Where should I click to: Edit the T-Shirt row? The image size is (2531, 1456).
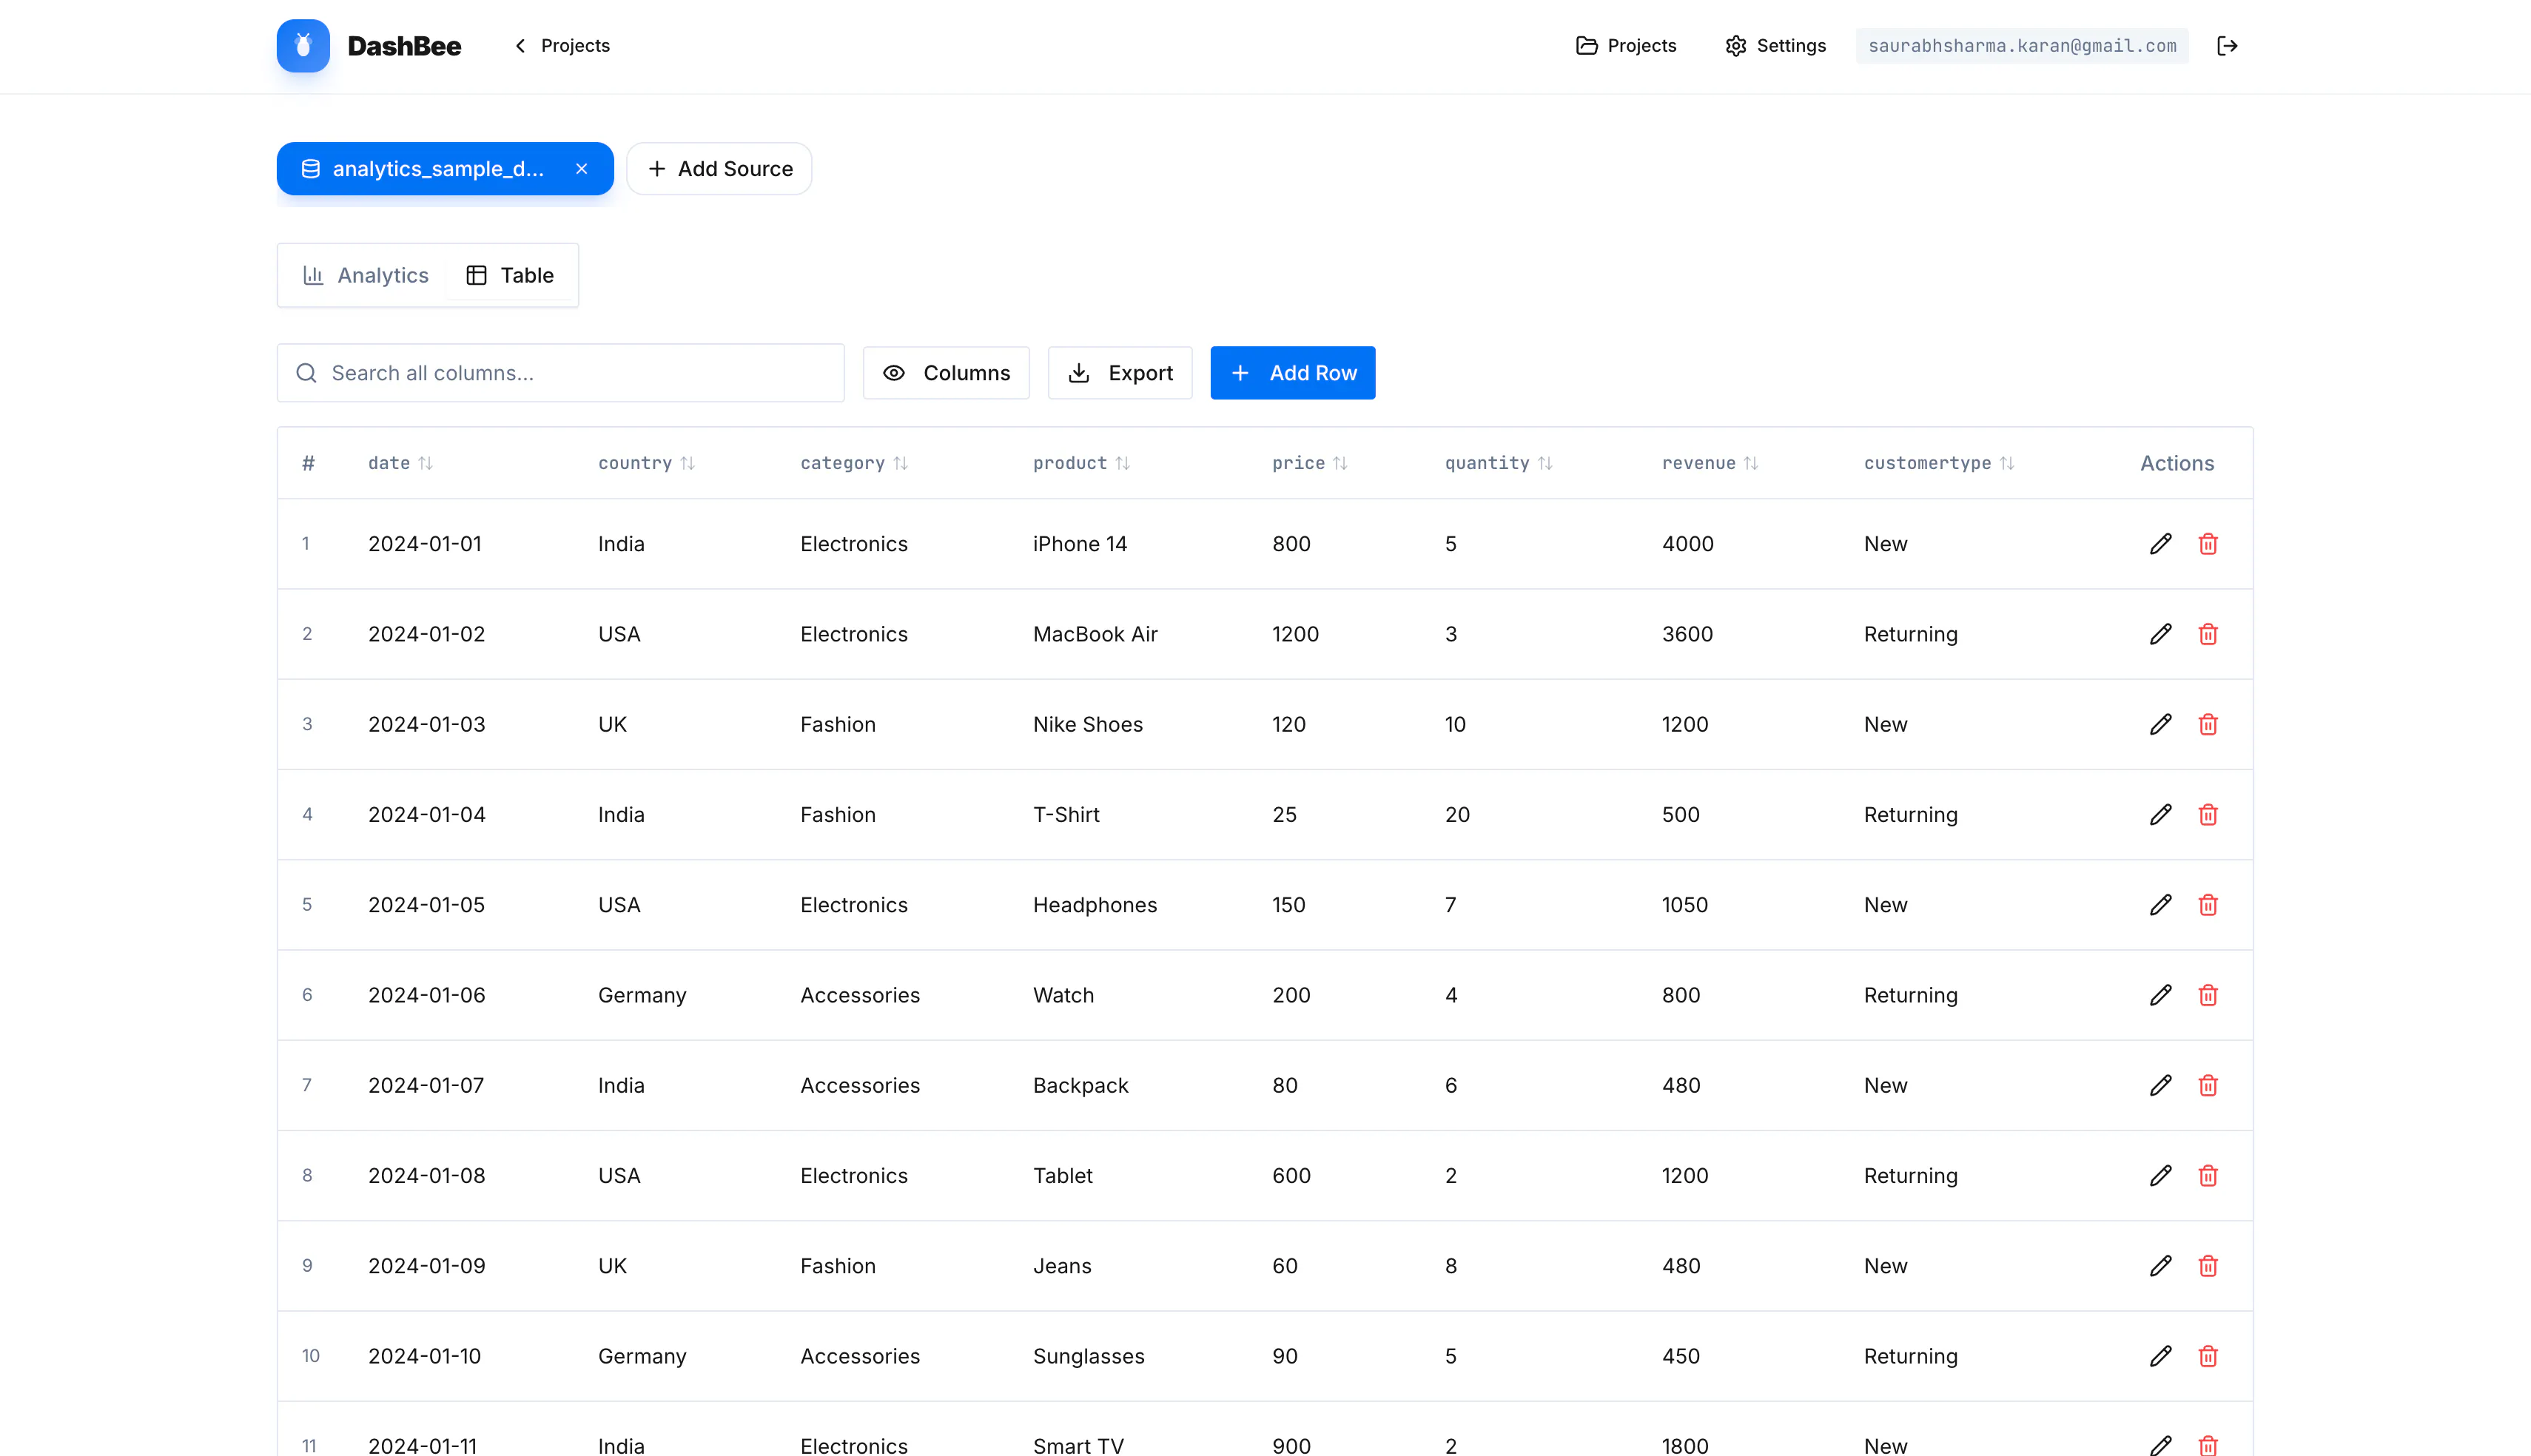point(2161,815)
